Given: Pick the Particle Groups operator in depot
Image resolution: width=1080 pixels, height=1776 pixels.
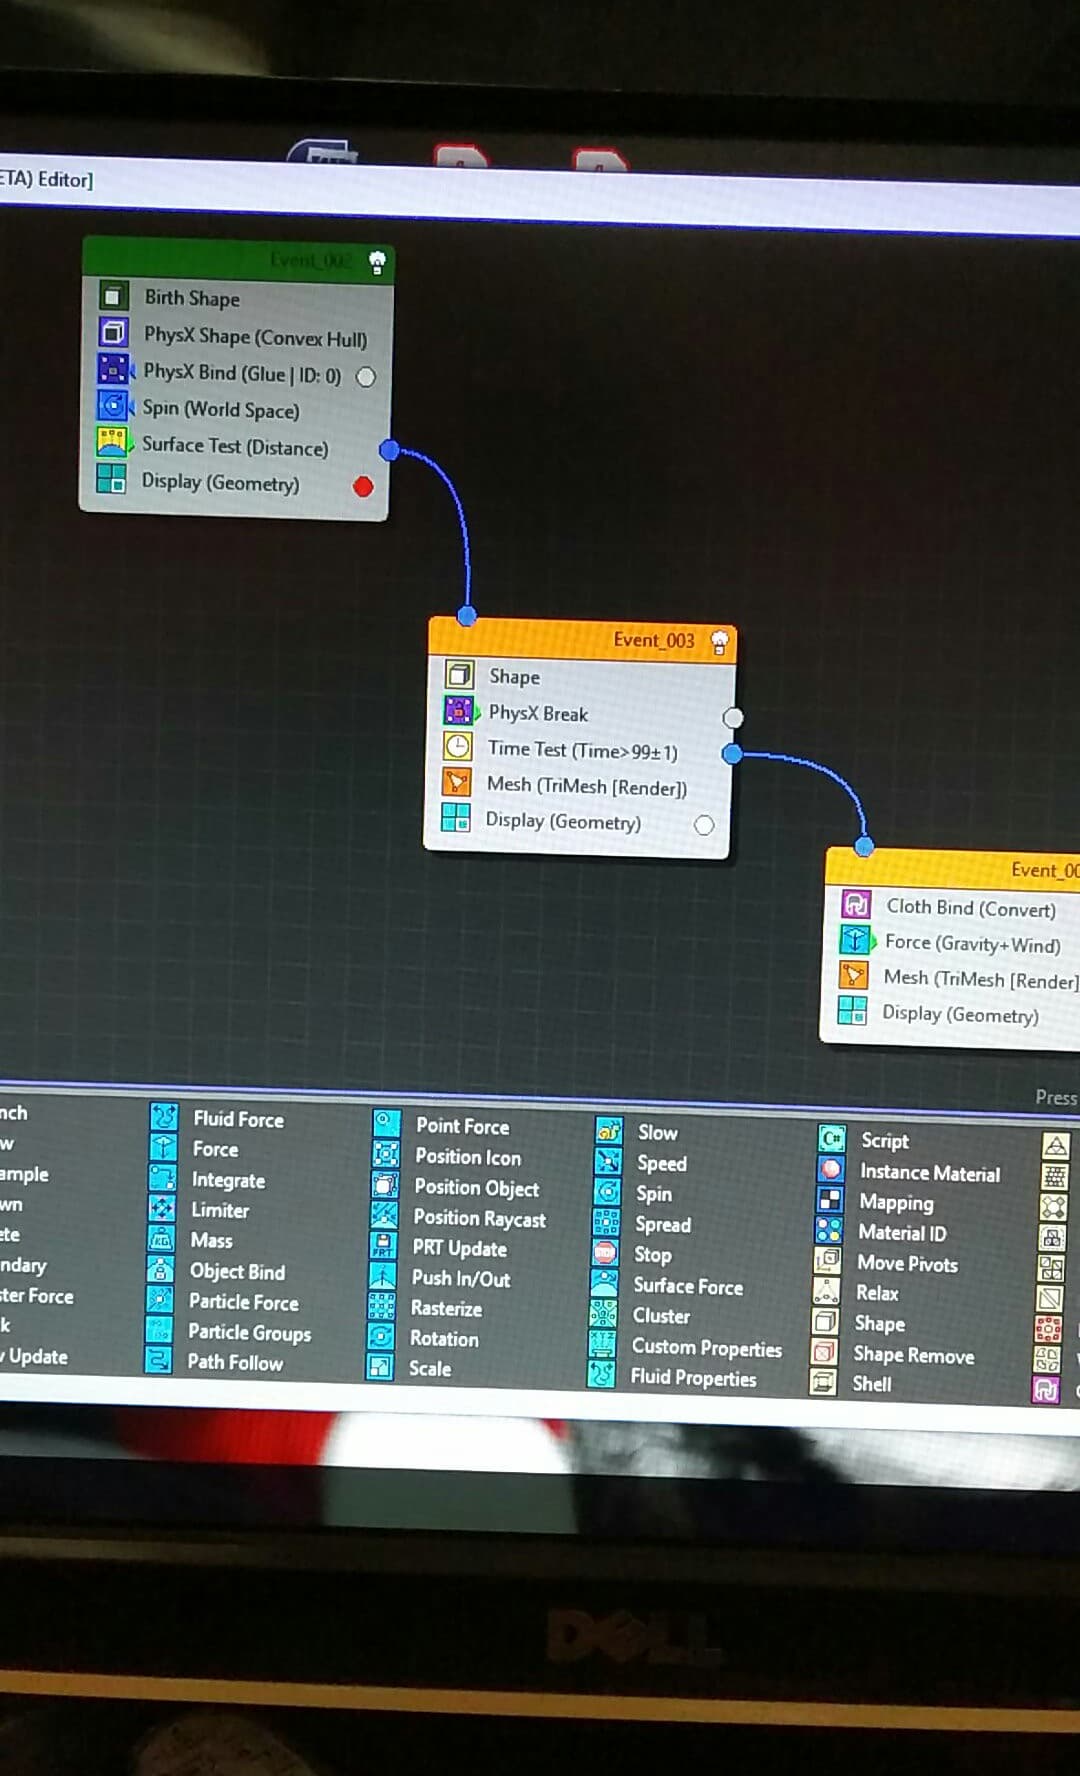Looking at the screenshot, I should pos(249,1332).
